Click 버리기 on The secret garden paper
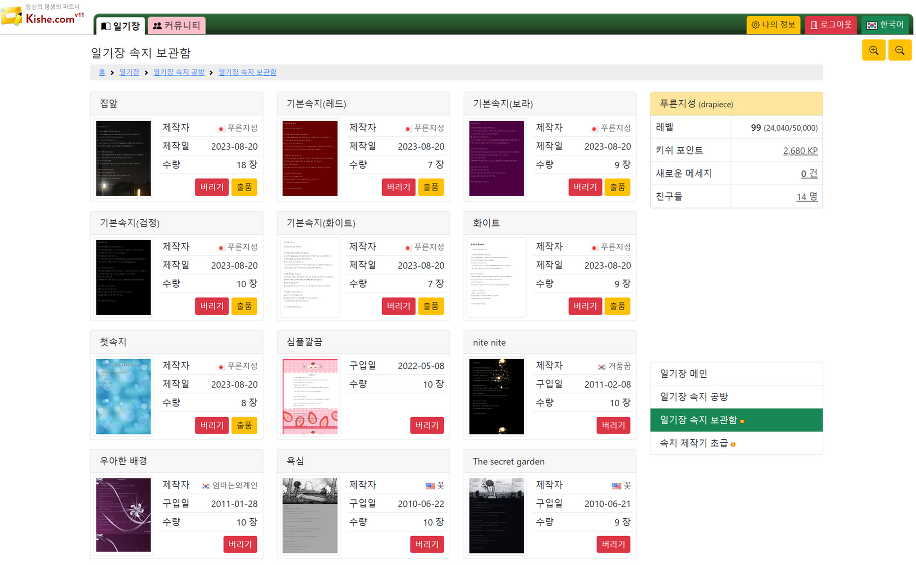 coord(613,544)
